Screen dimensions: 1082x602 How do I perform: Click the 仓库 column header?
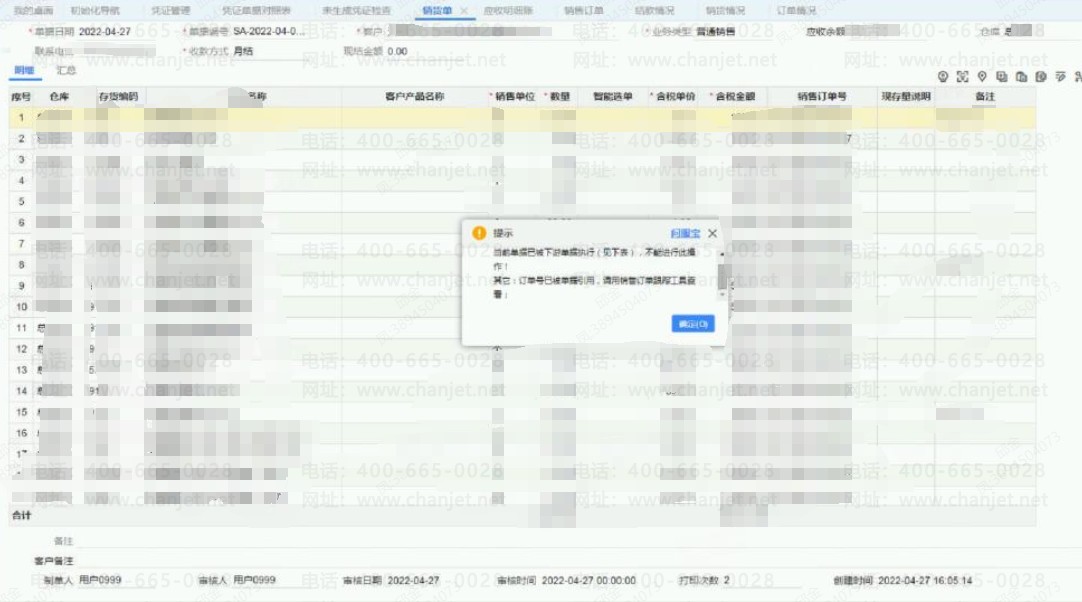click(x=59, y=97)
